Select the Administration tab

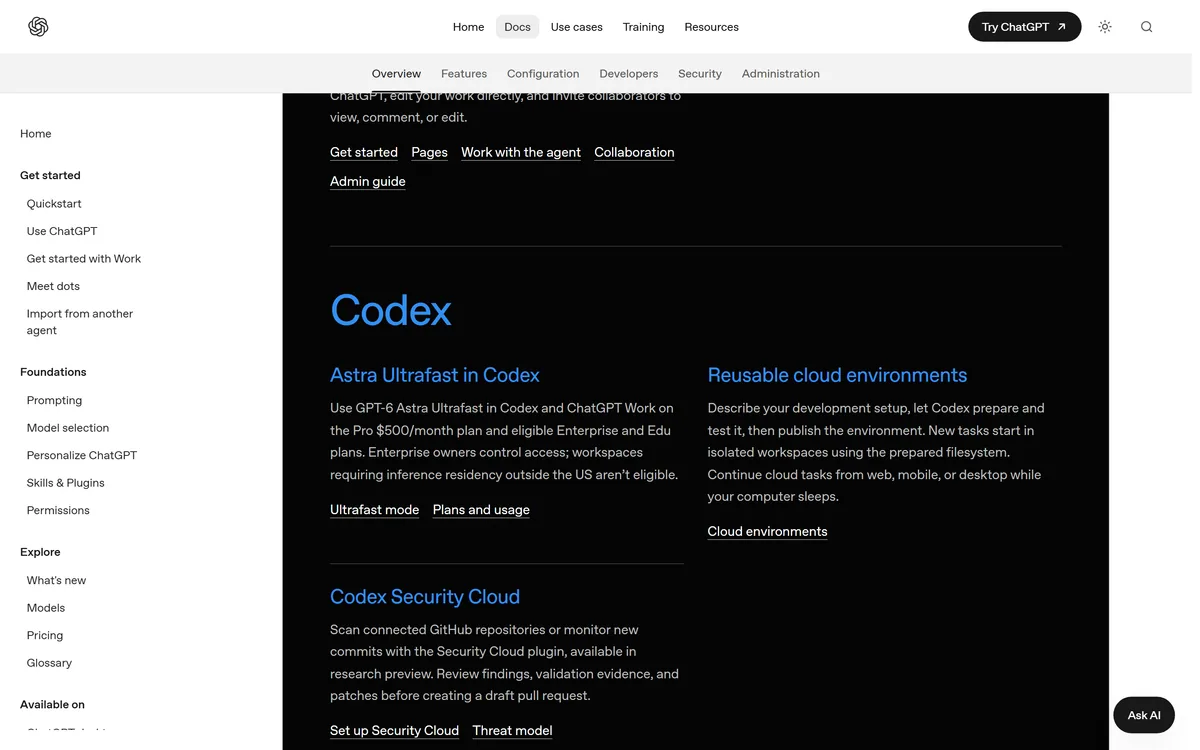(781, 74)
